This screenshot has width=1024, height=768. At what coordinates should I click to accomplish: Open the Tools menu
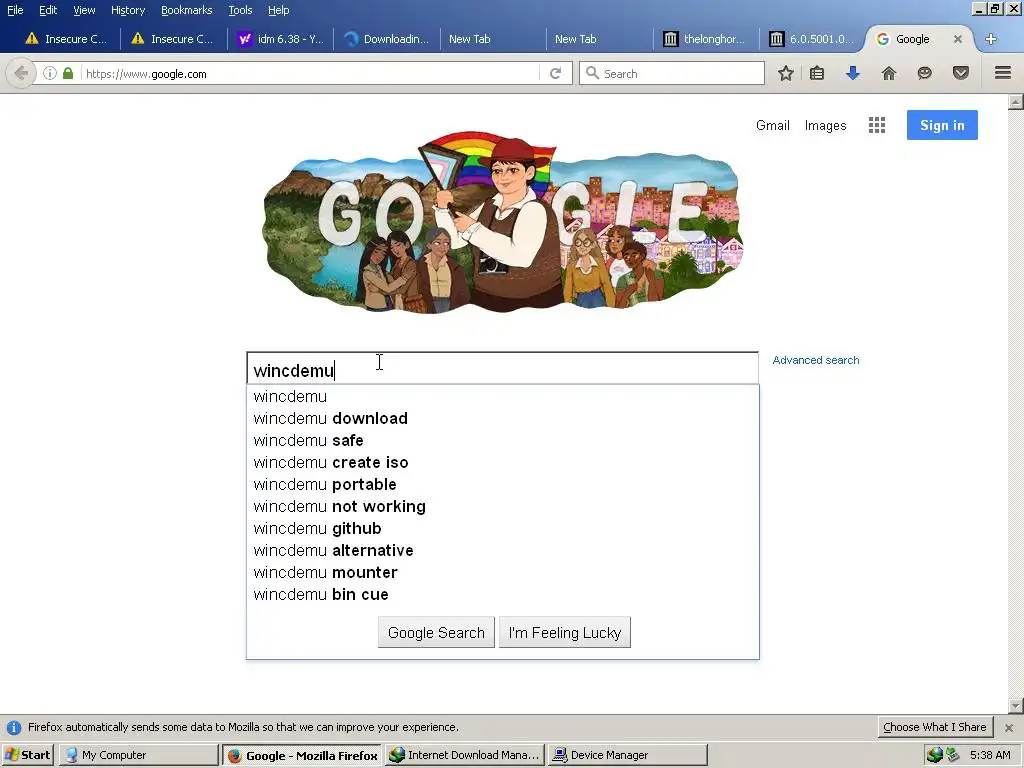point(240,10)
